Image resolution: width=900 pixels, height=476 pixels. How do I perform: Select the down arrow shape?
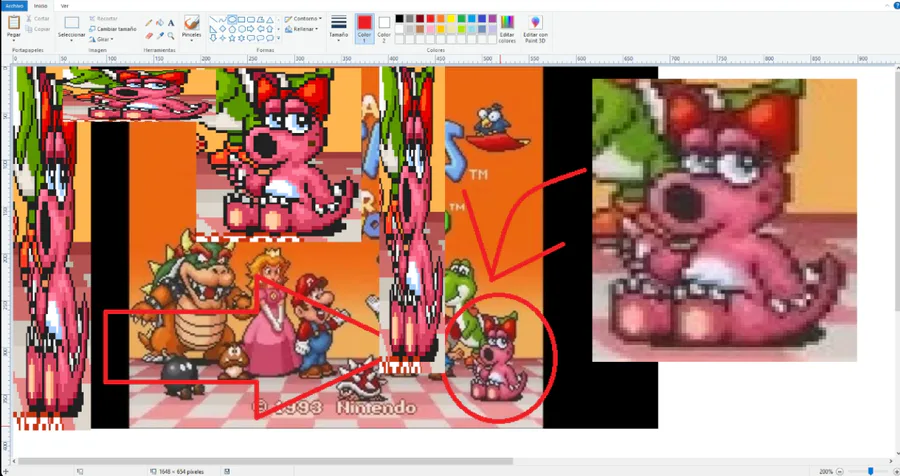(213, 38)
